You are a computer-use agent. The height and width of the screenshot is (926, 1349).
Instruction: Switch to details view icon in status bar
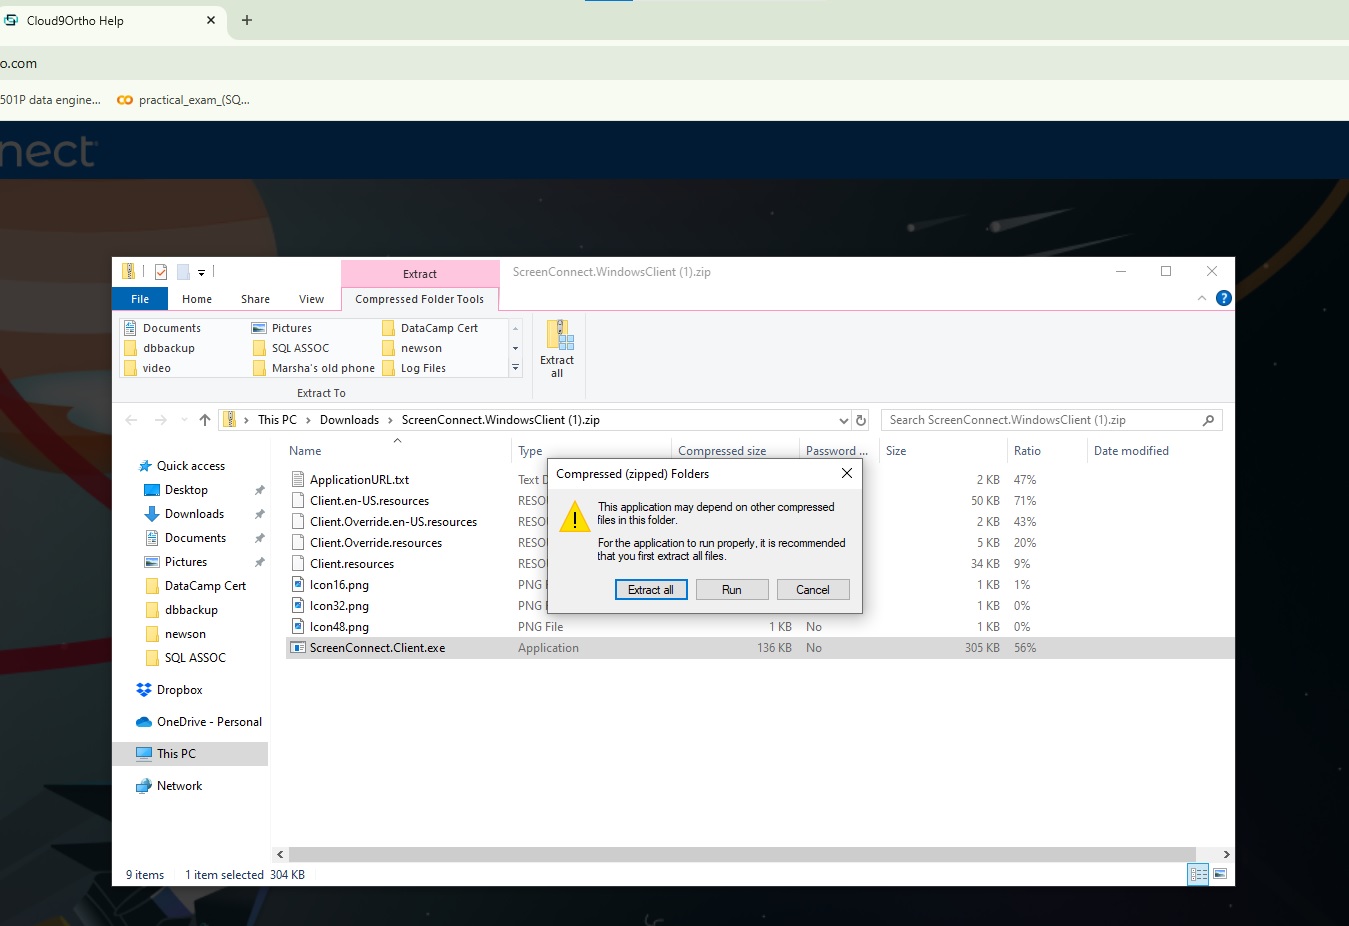pos(1198,874)
